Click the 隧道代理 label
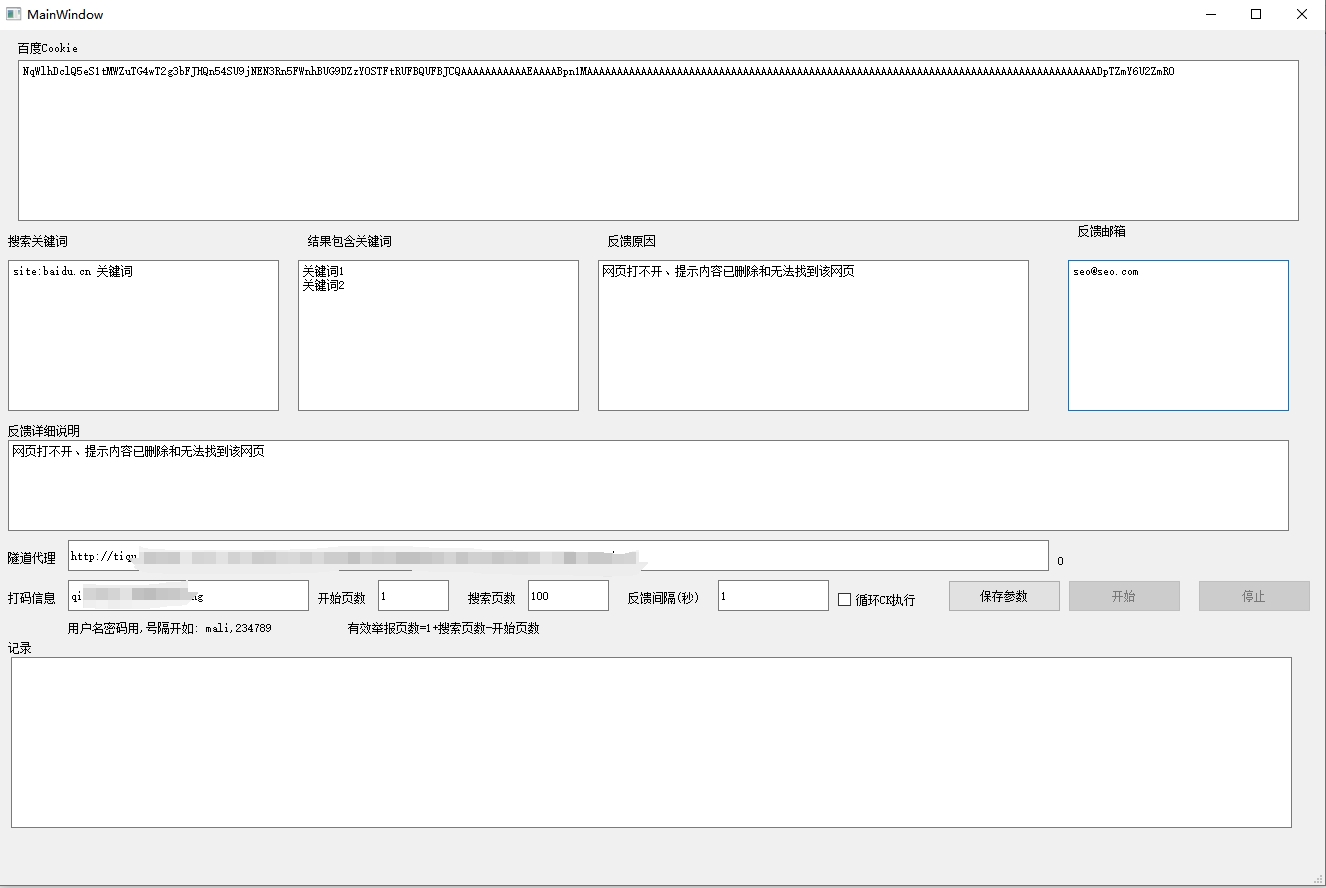Viewport: 1326px width, 888px height. coord(32,558)
